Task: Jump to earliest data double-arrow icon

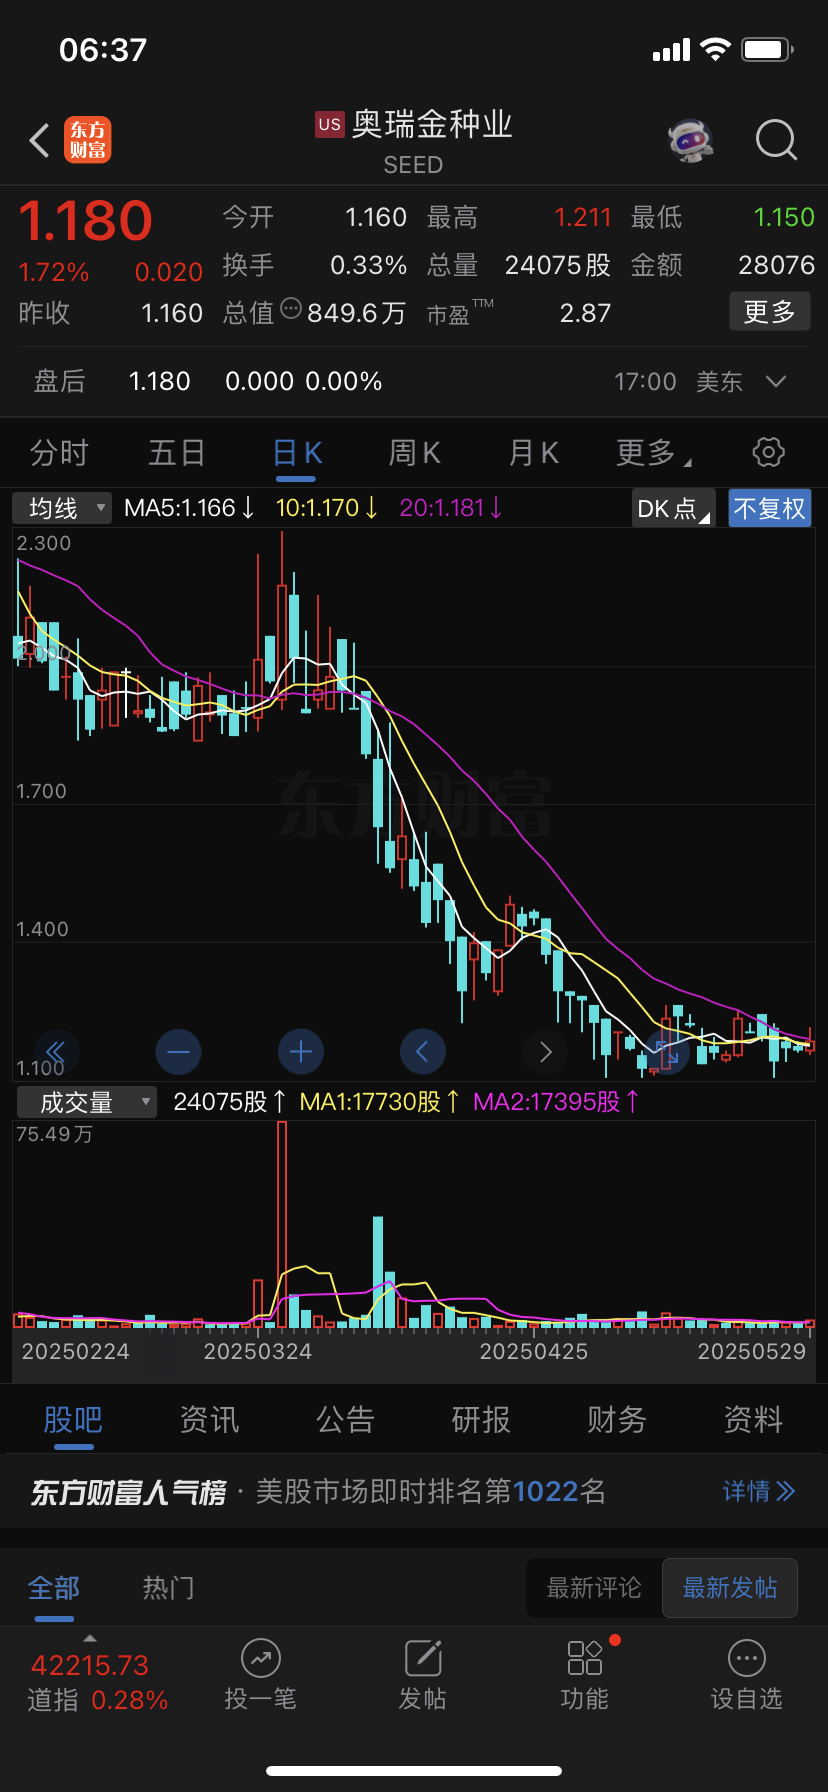Action: tap(56, 1051)
